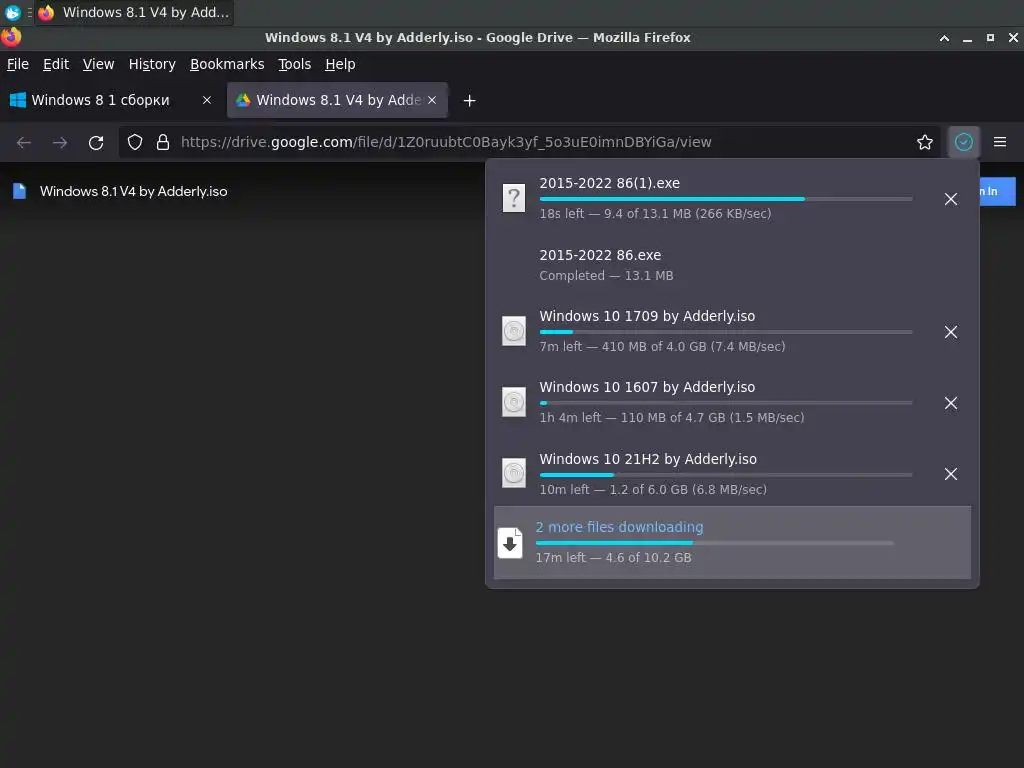Click the blue file icon beside Windows 8.1 V4
This screenshot has height=768, width=1024.
pos(20,191)
